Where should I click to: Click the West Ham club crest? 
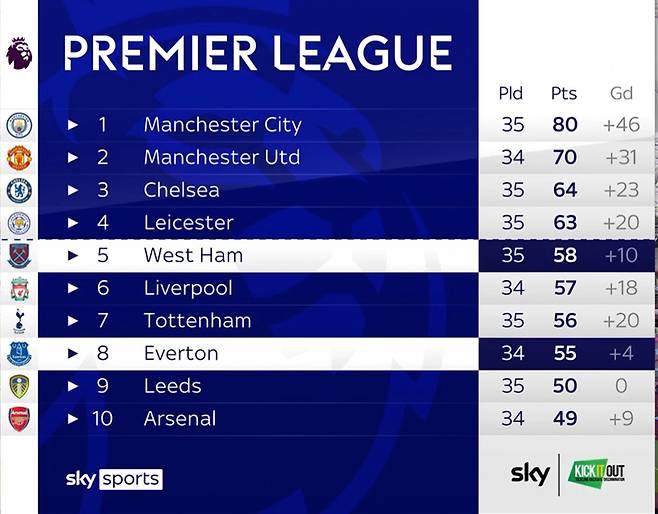click(19, 256)
